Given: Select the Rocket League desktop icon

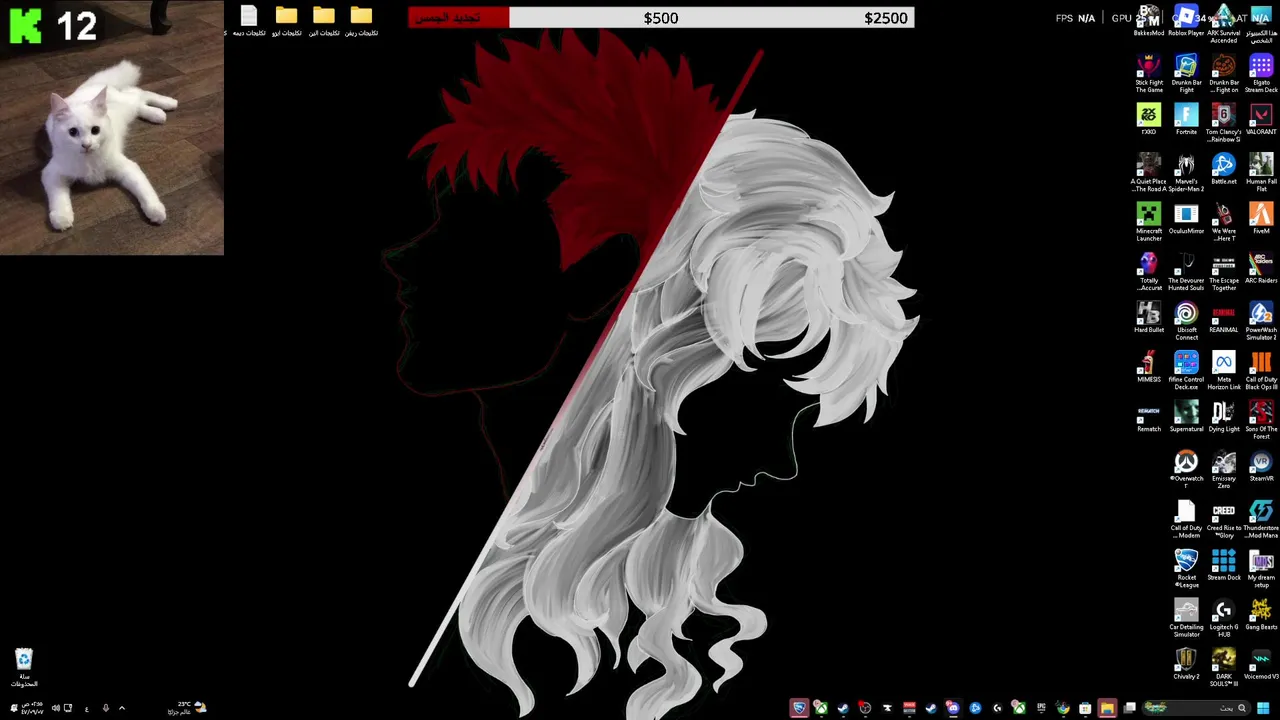Looking at the screenshot, I should 1186,569.
